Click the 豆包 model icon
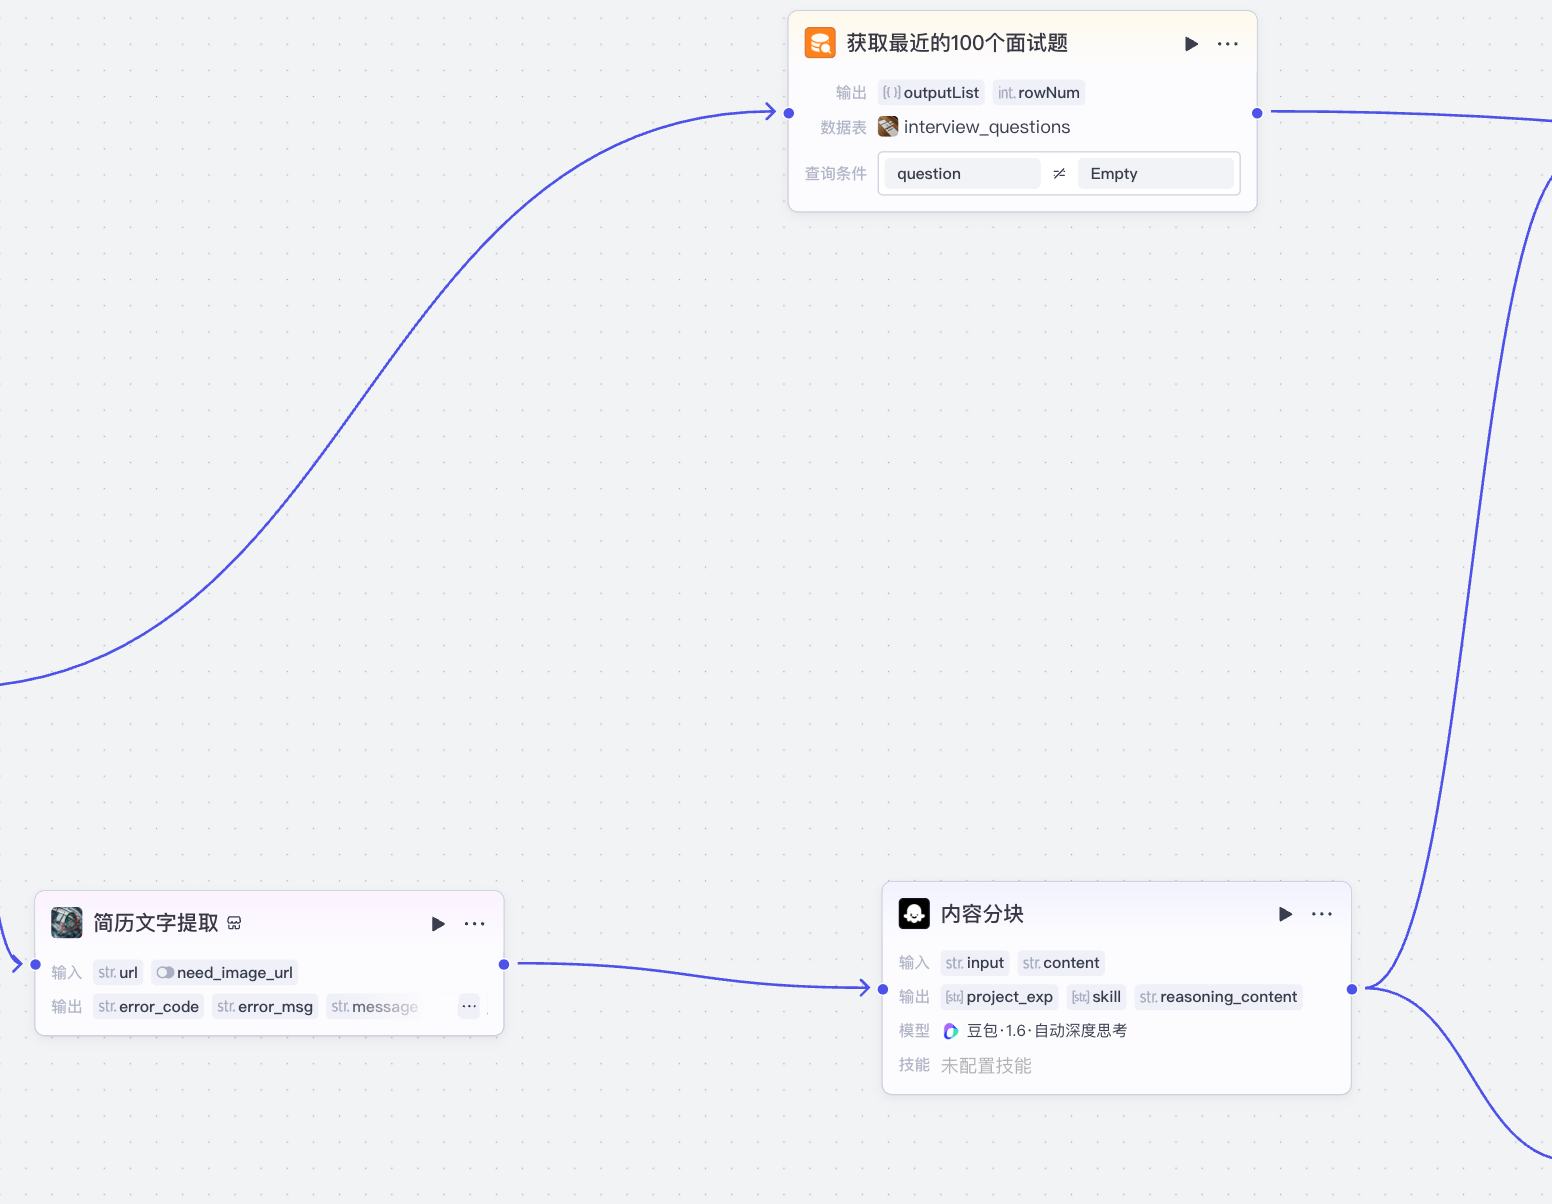1552x1204 pixels. pos(951,1031)
